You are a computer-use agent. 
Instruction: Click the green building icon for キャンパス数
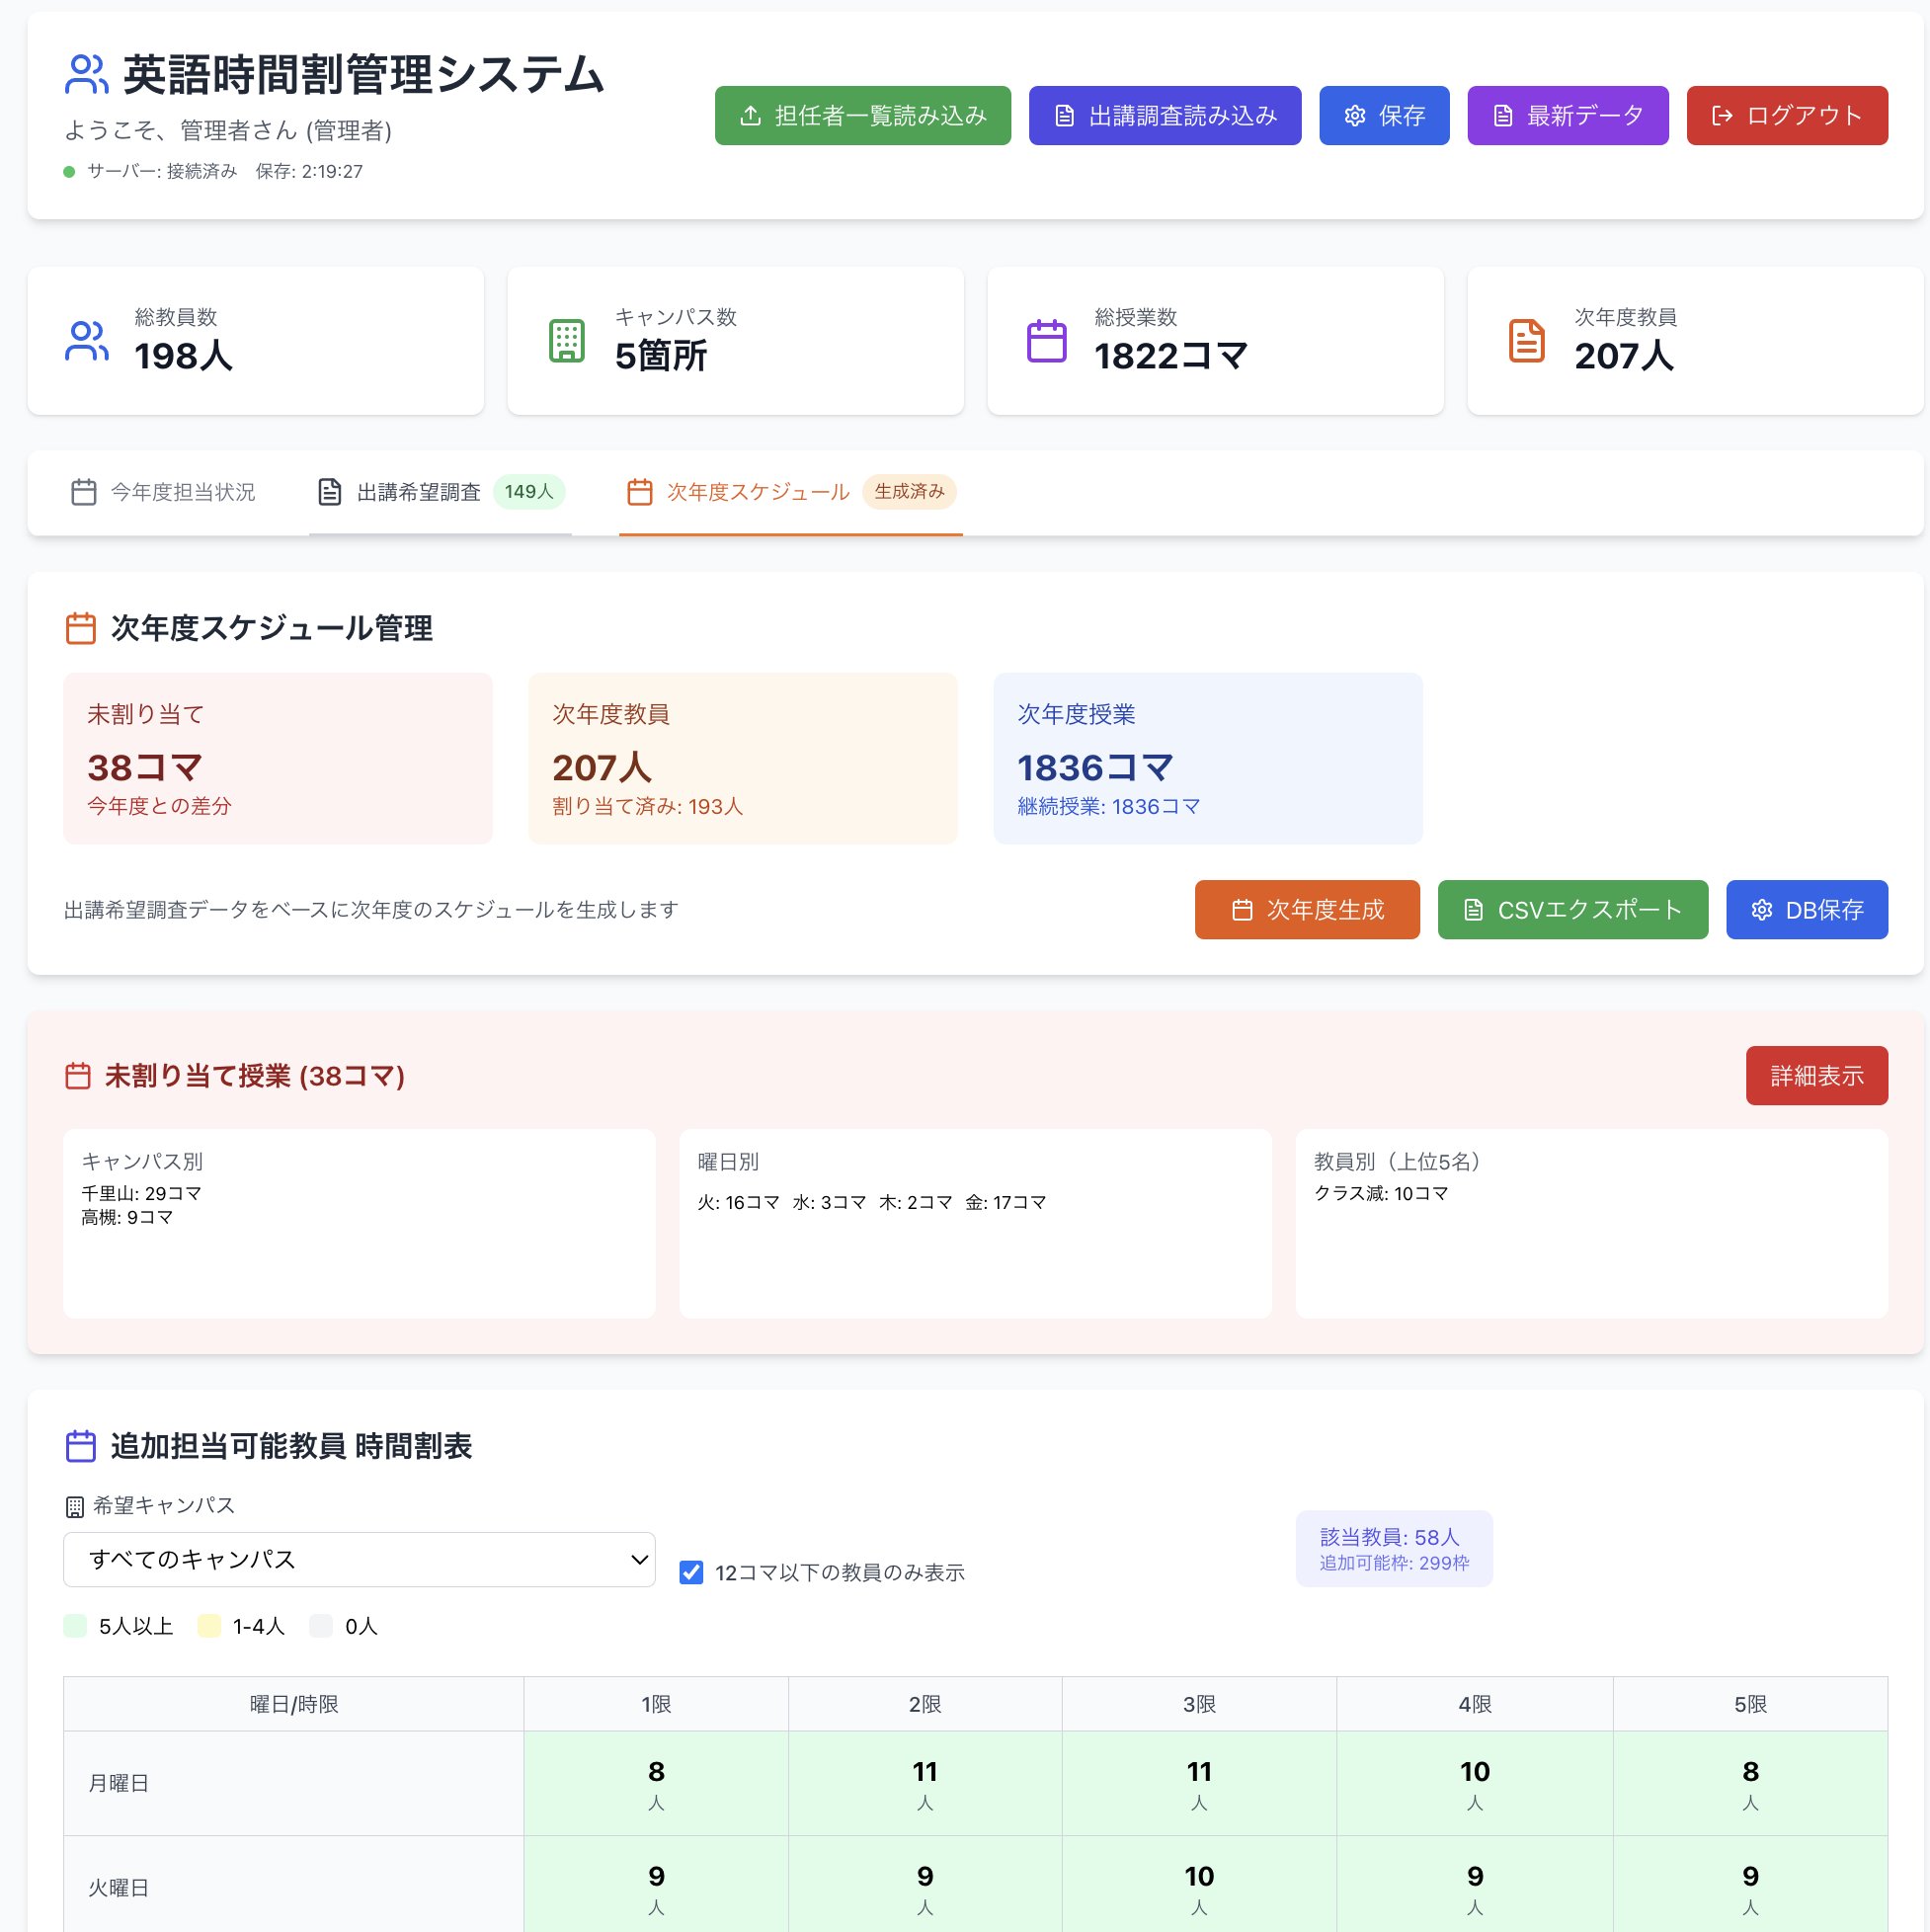tap(566, 341)
